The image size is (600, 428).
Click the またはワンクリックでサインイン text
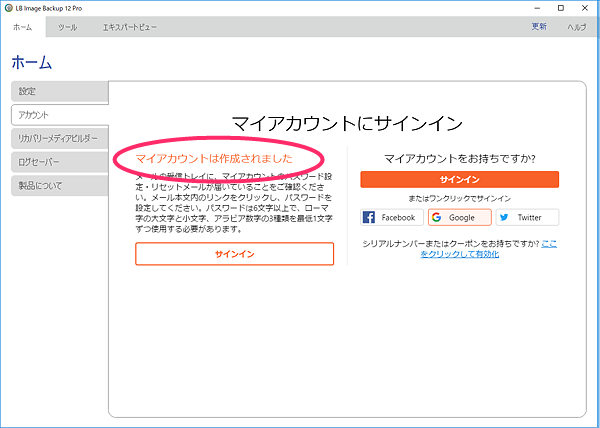tap(460, 199)
